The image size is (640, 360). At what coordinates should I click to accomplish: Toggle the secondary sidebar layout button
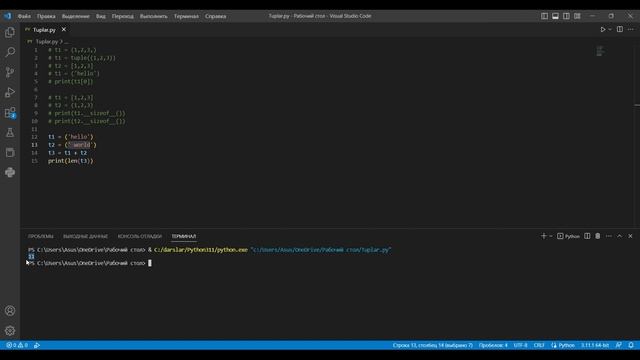(x=567, y=16)
